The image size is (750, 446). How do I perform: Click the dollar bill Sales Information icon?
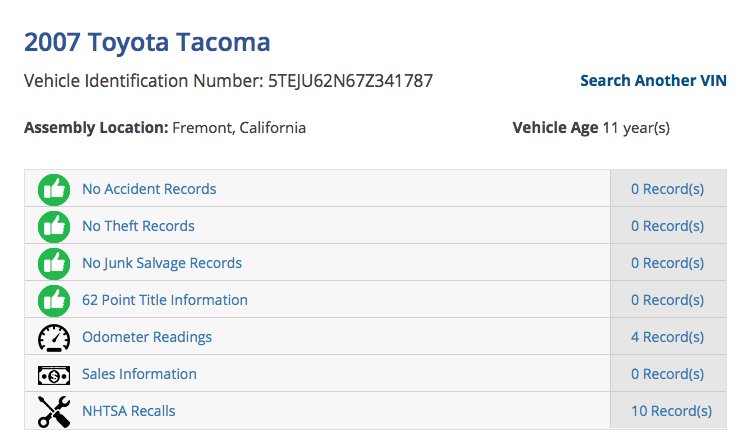[x=54, y=375]
